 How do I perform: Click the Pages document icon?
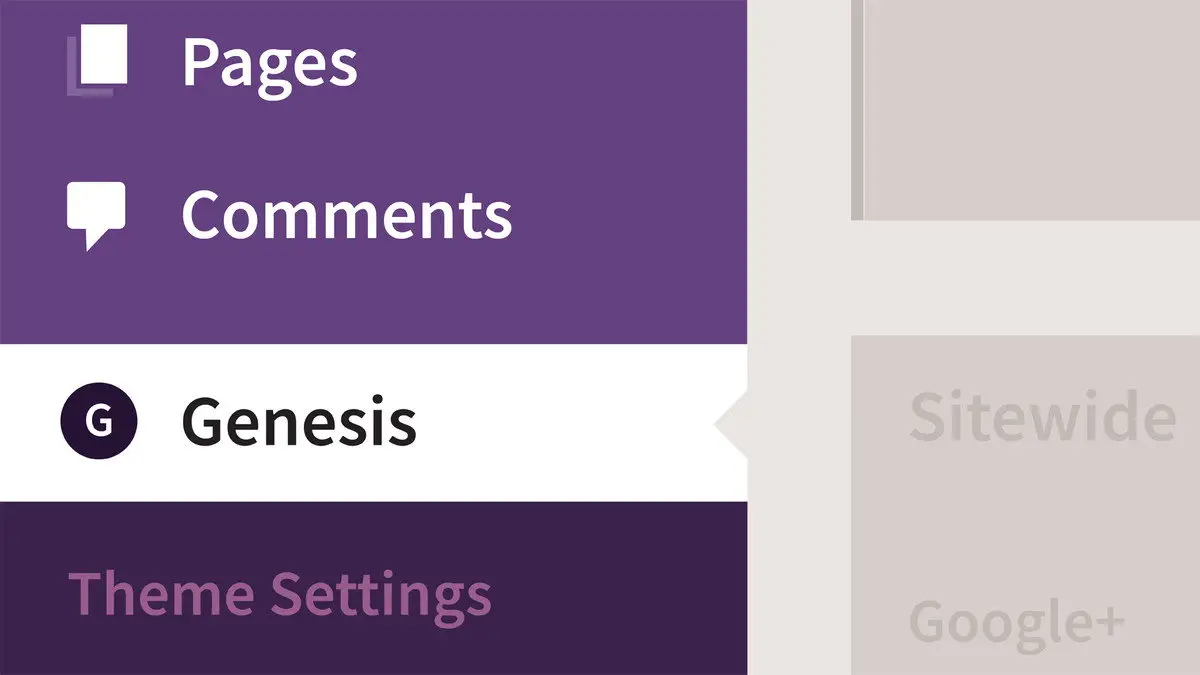(98, 61)
